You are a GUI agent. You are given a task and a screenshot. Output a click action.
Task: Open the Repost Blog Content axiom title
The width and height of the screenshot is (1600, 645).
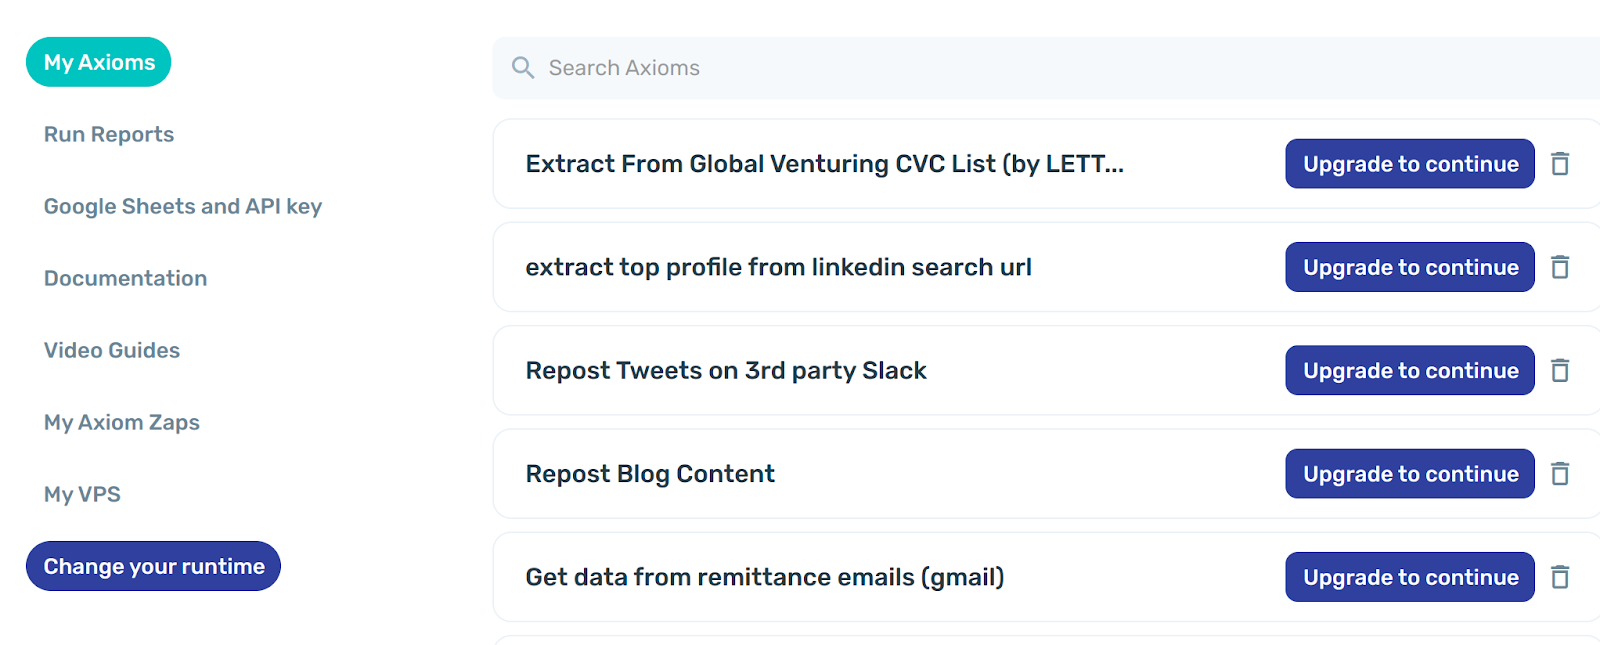click(650, 474)
